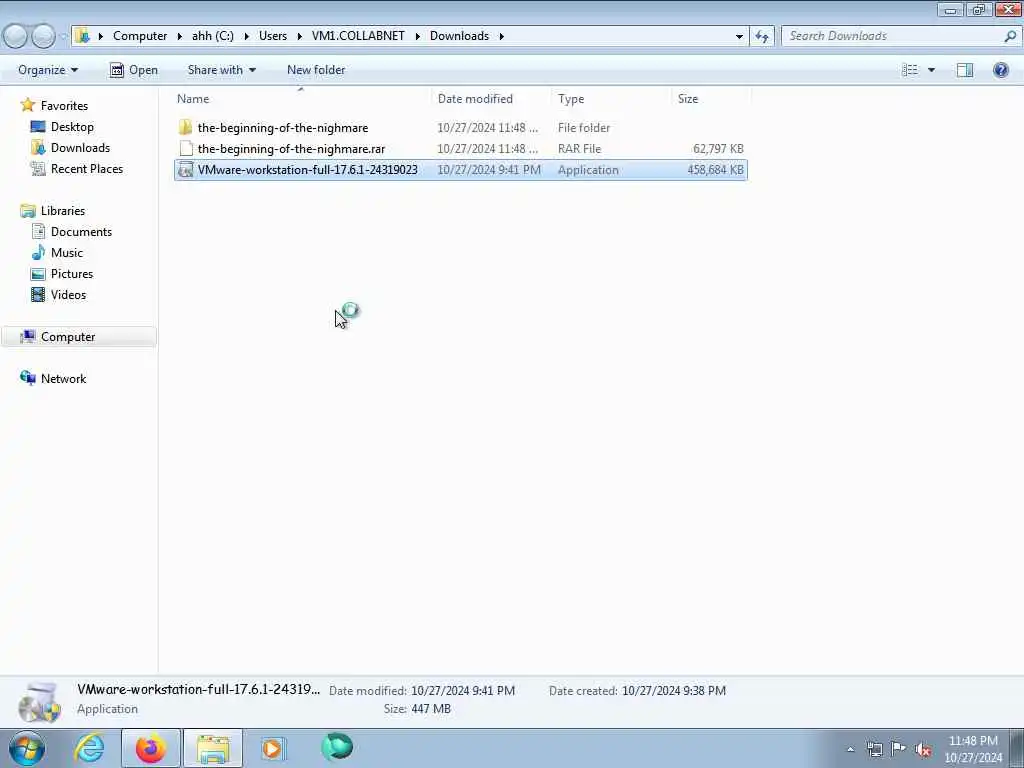Click the refresh button next to the address bar
The height and width of the screenshot is (768, 1024).
762,36
